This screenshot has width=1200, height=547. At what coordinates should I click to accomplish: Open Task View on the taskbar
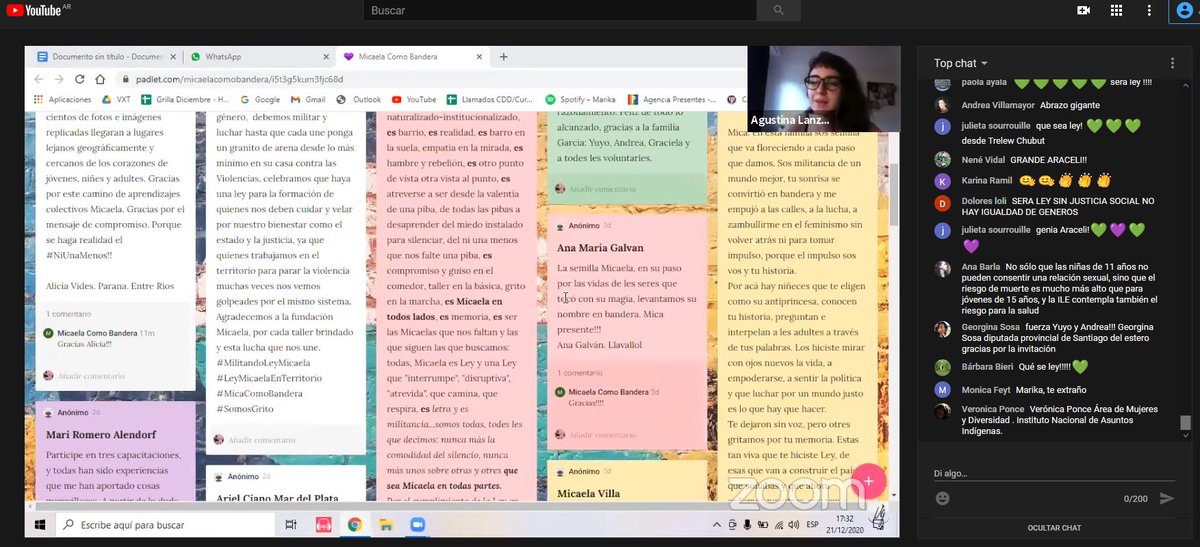[x=291, y=524]
